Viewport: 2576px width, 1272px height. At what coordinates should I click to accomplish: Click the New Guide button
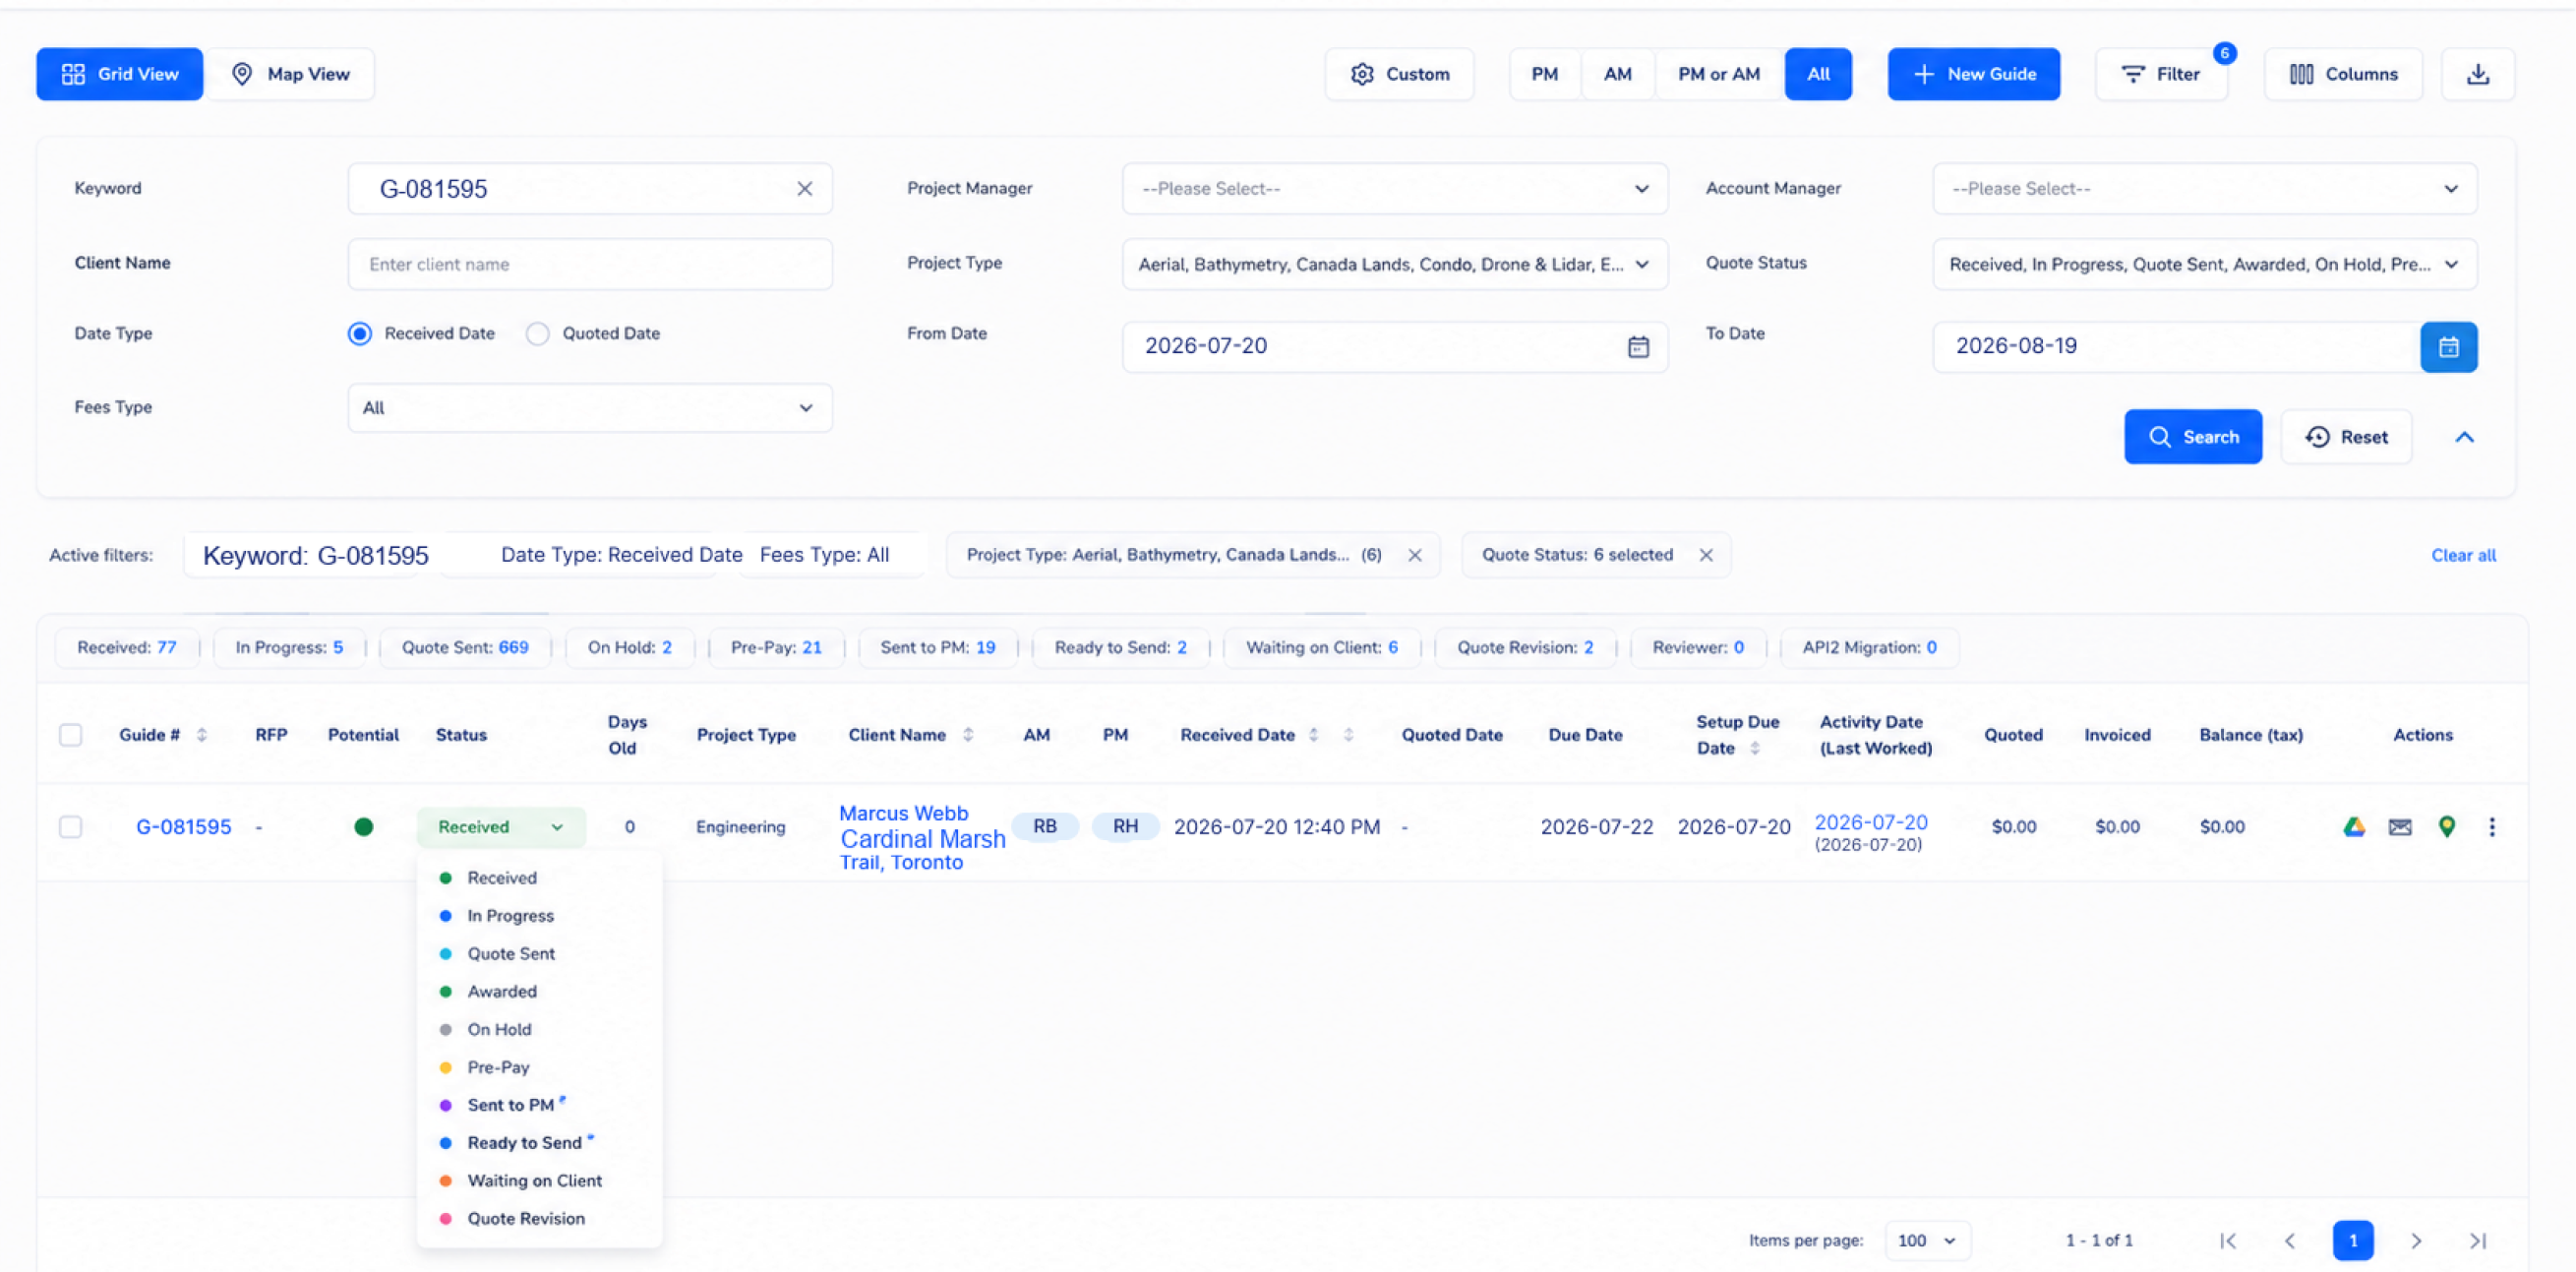coord(1973,74)
